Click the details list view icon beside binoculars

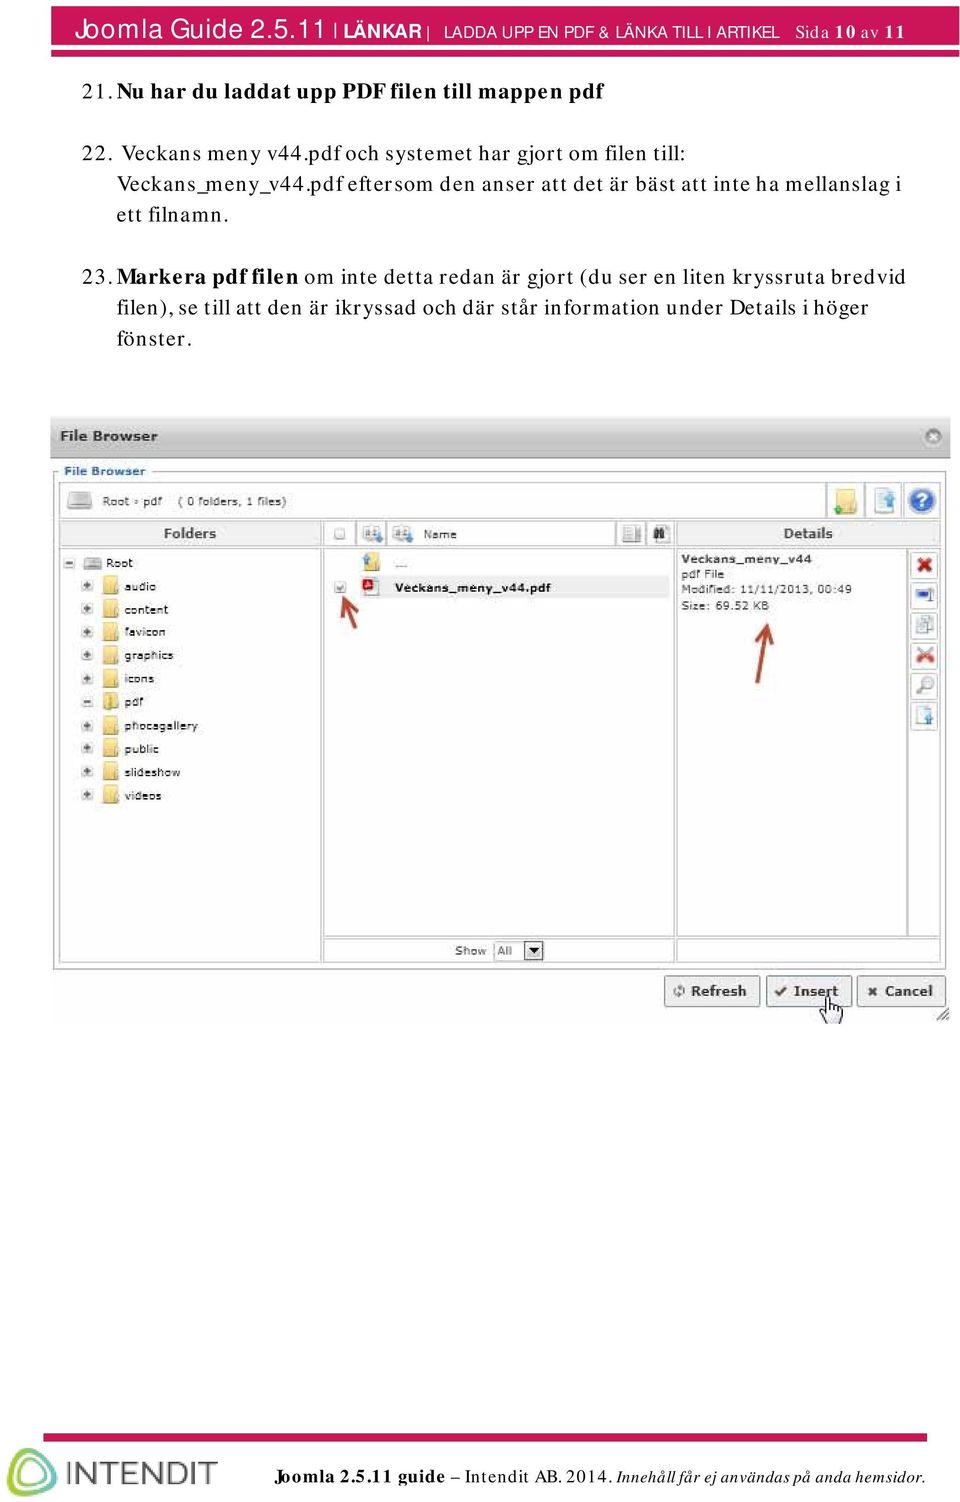click(631, 534)
